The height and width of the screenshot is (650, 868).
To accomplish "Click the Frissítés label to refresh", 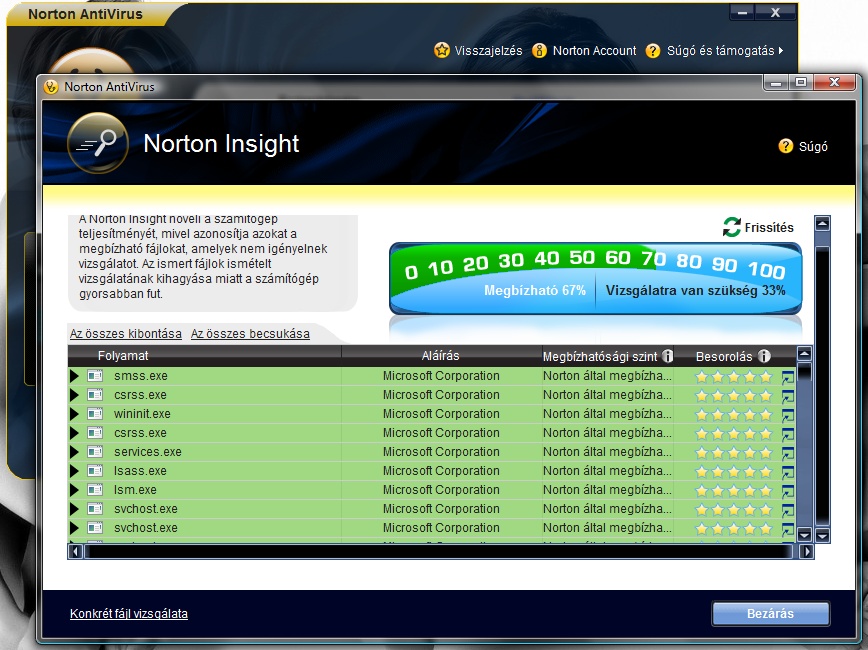I will pyautogui.click(x=769, y=228).
